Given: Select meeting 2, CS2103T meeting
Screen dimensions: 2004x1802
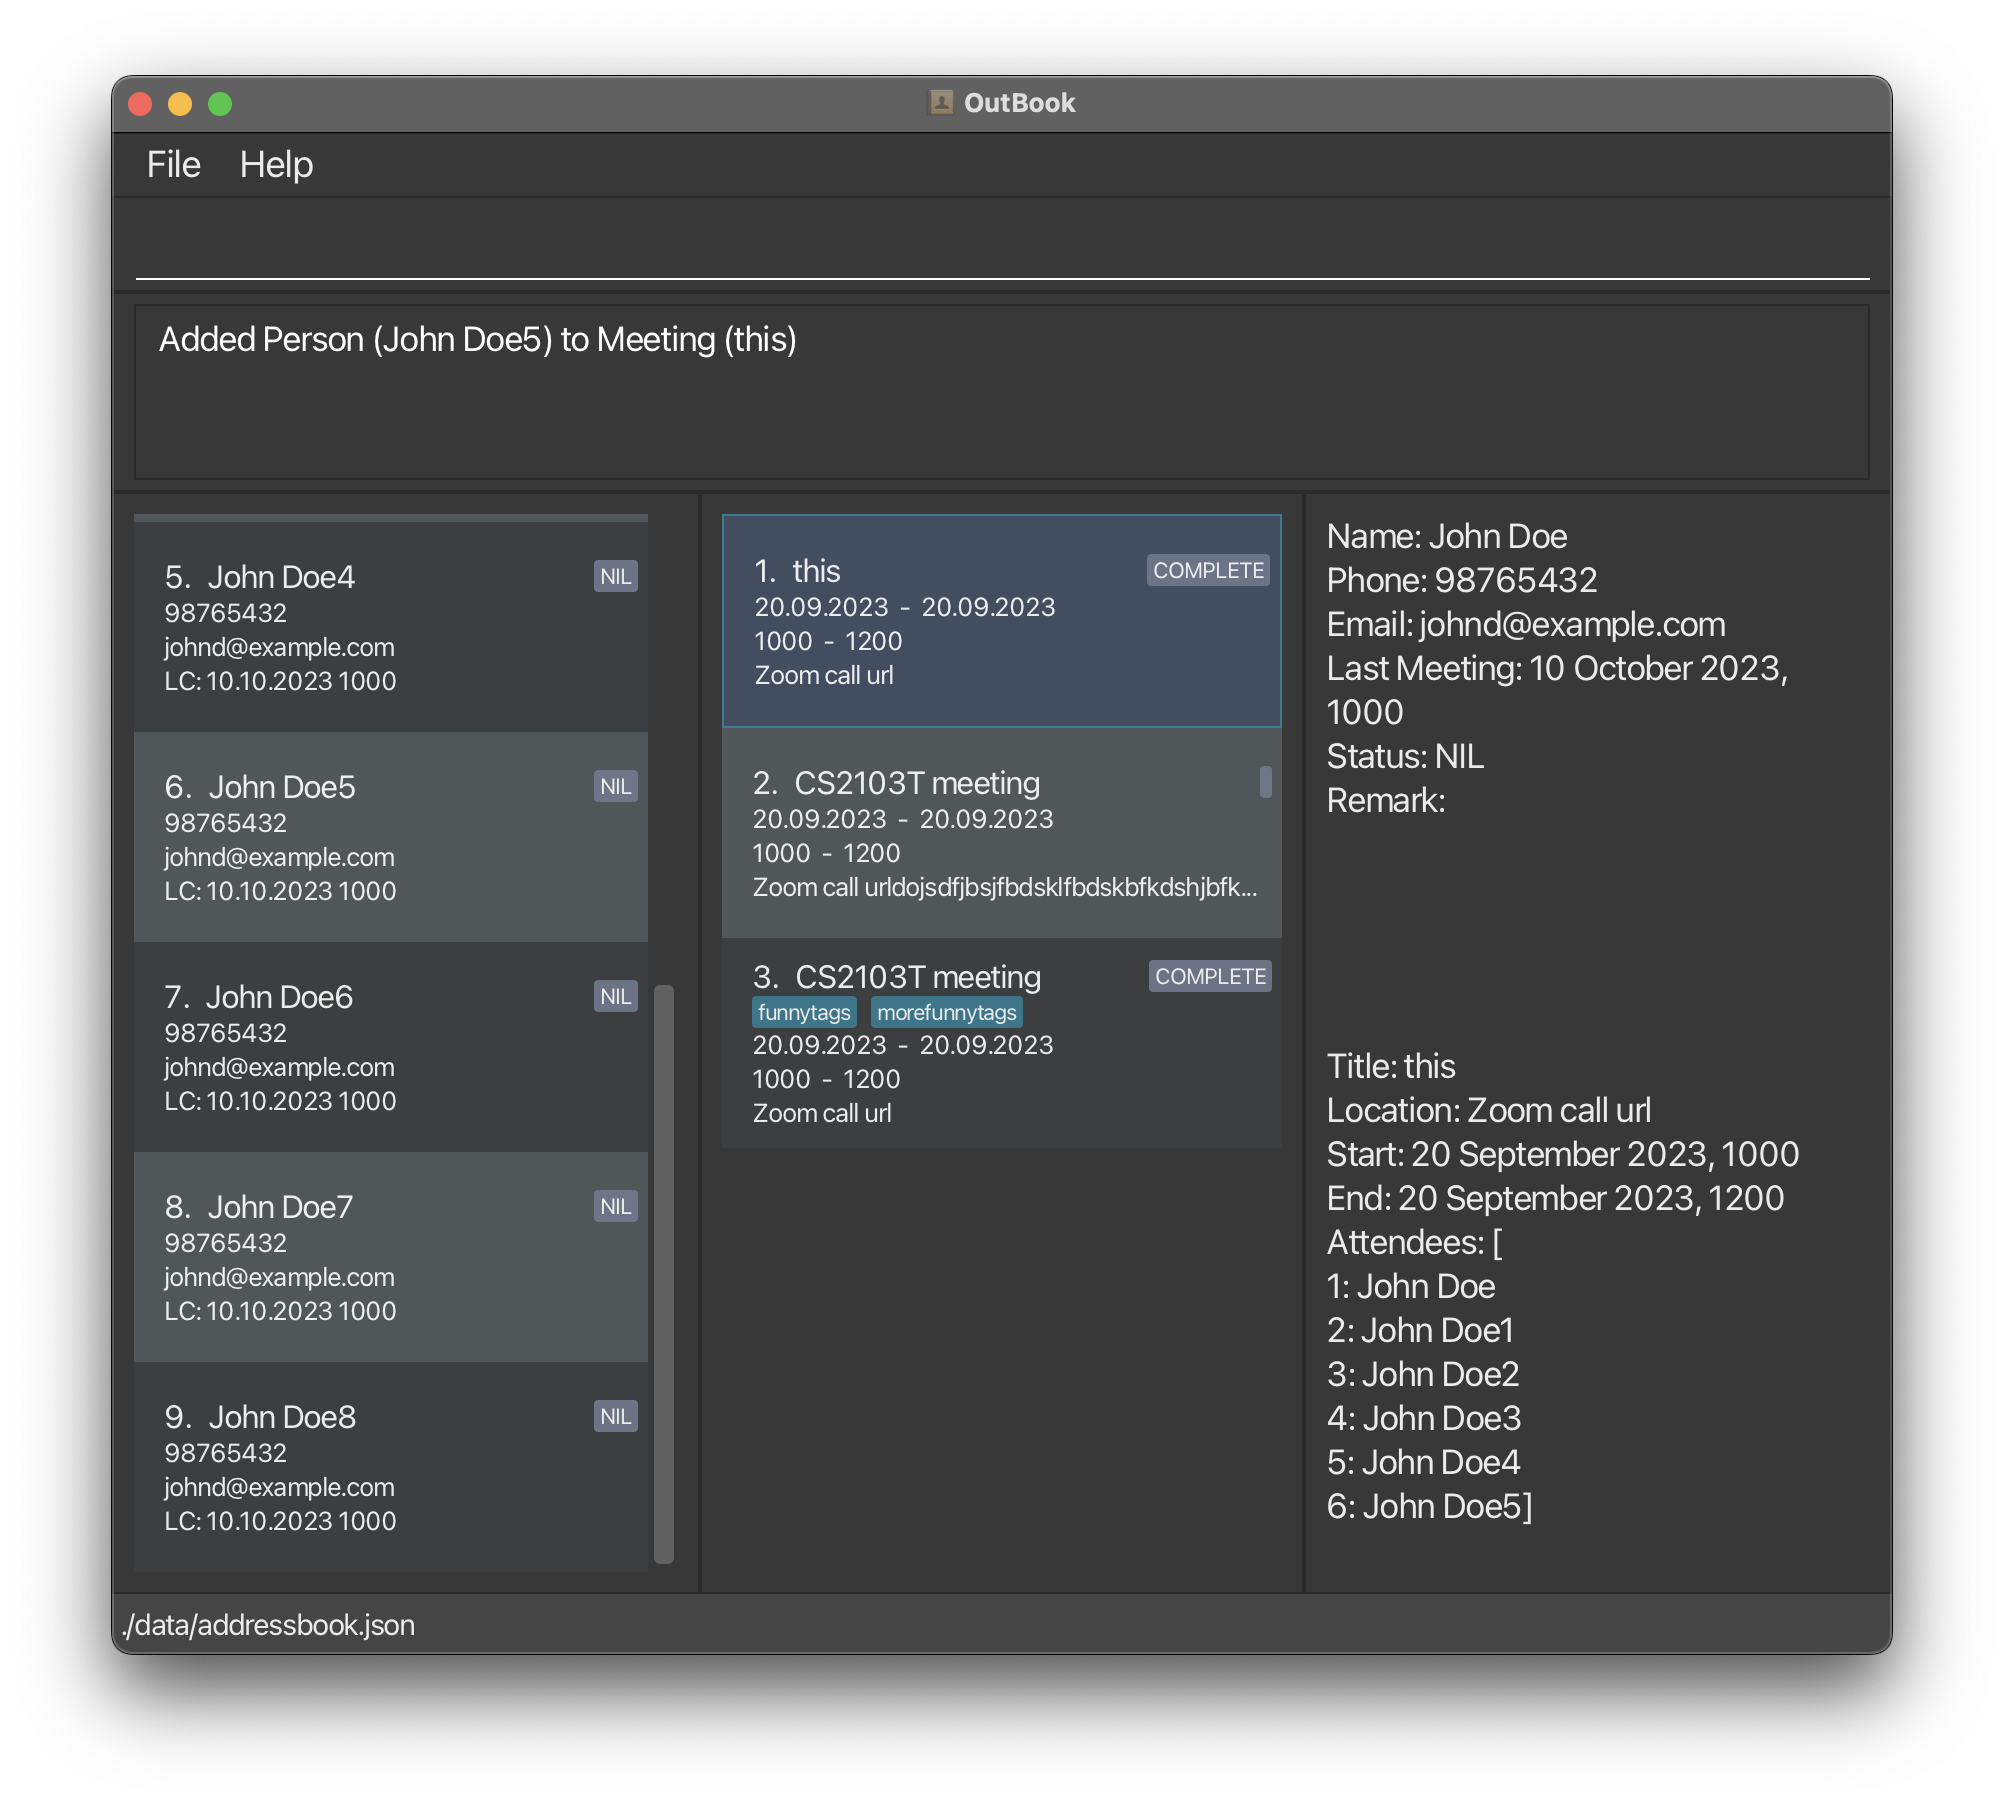Looking at the screenshot, I should pos(1000,834).
